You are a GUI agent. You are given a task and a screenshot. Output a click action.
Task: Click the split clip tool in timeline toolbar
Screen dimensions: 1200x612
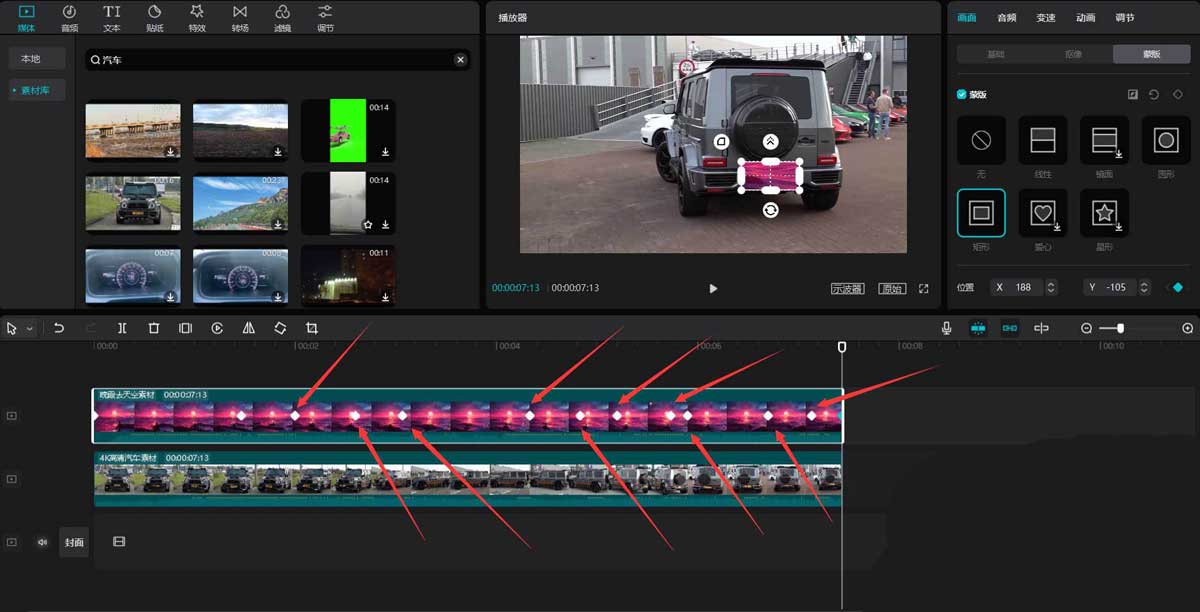[x=122, y=328]
